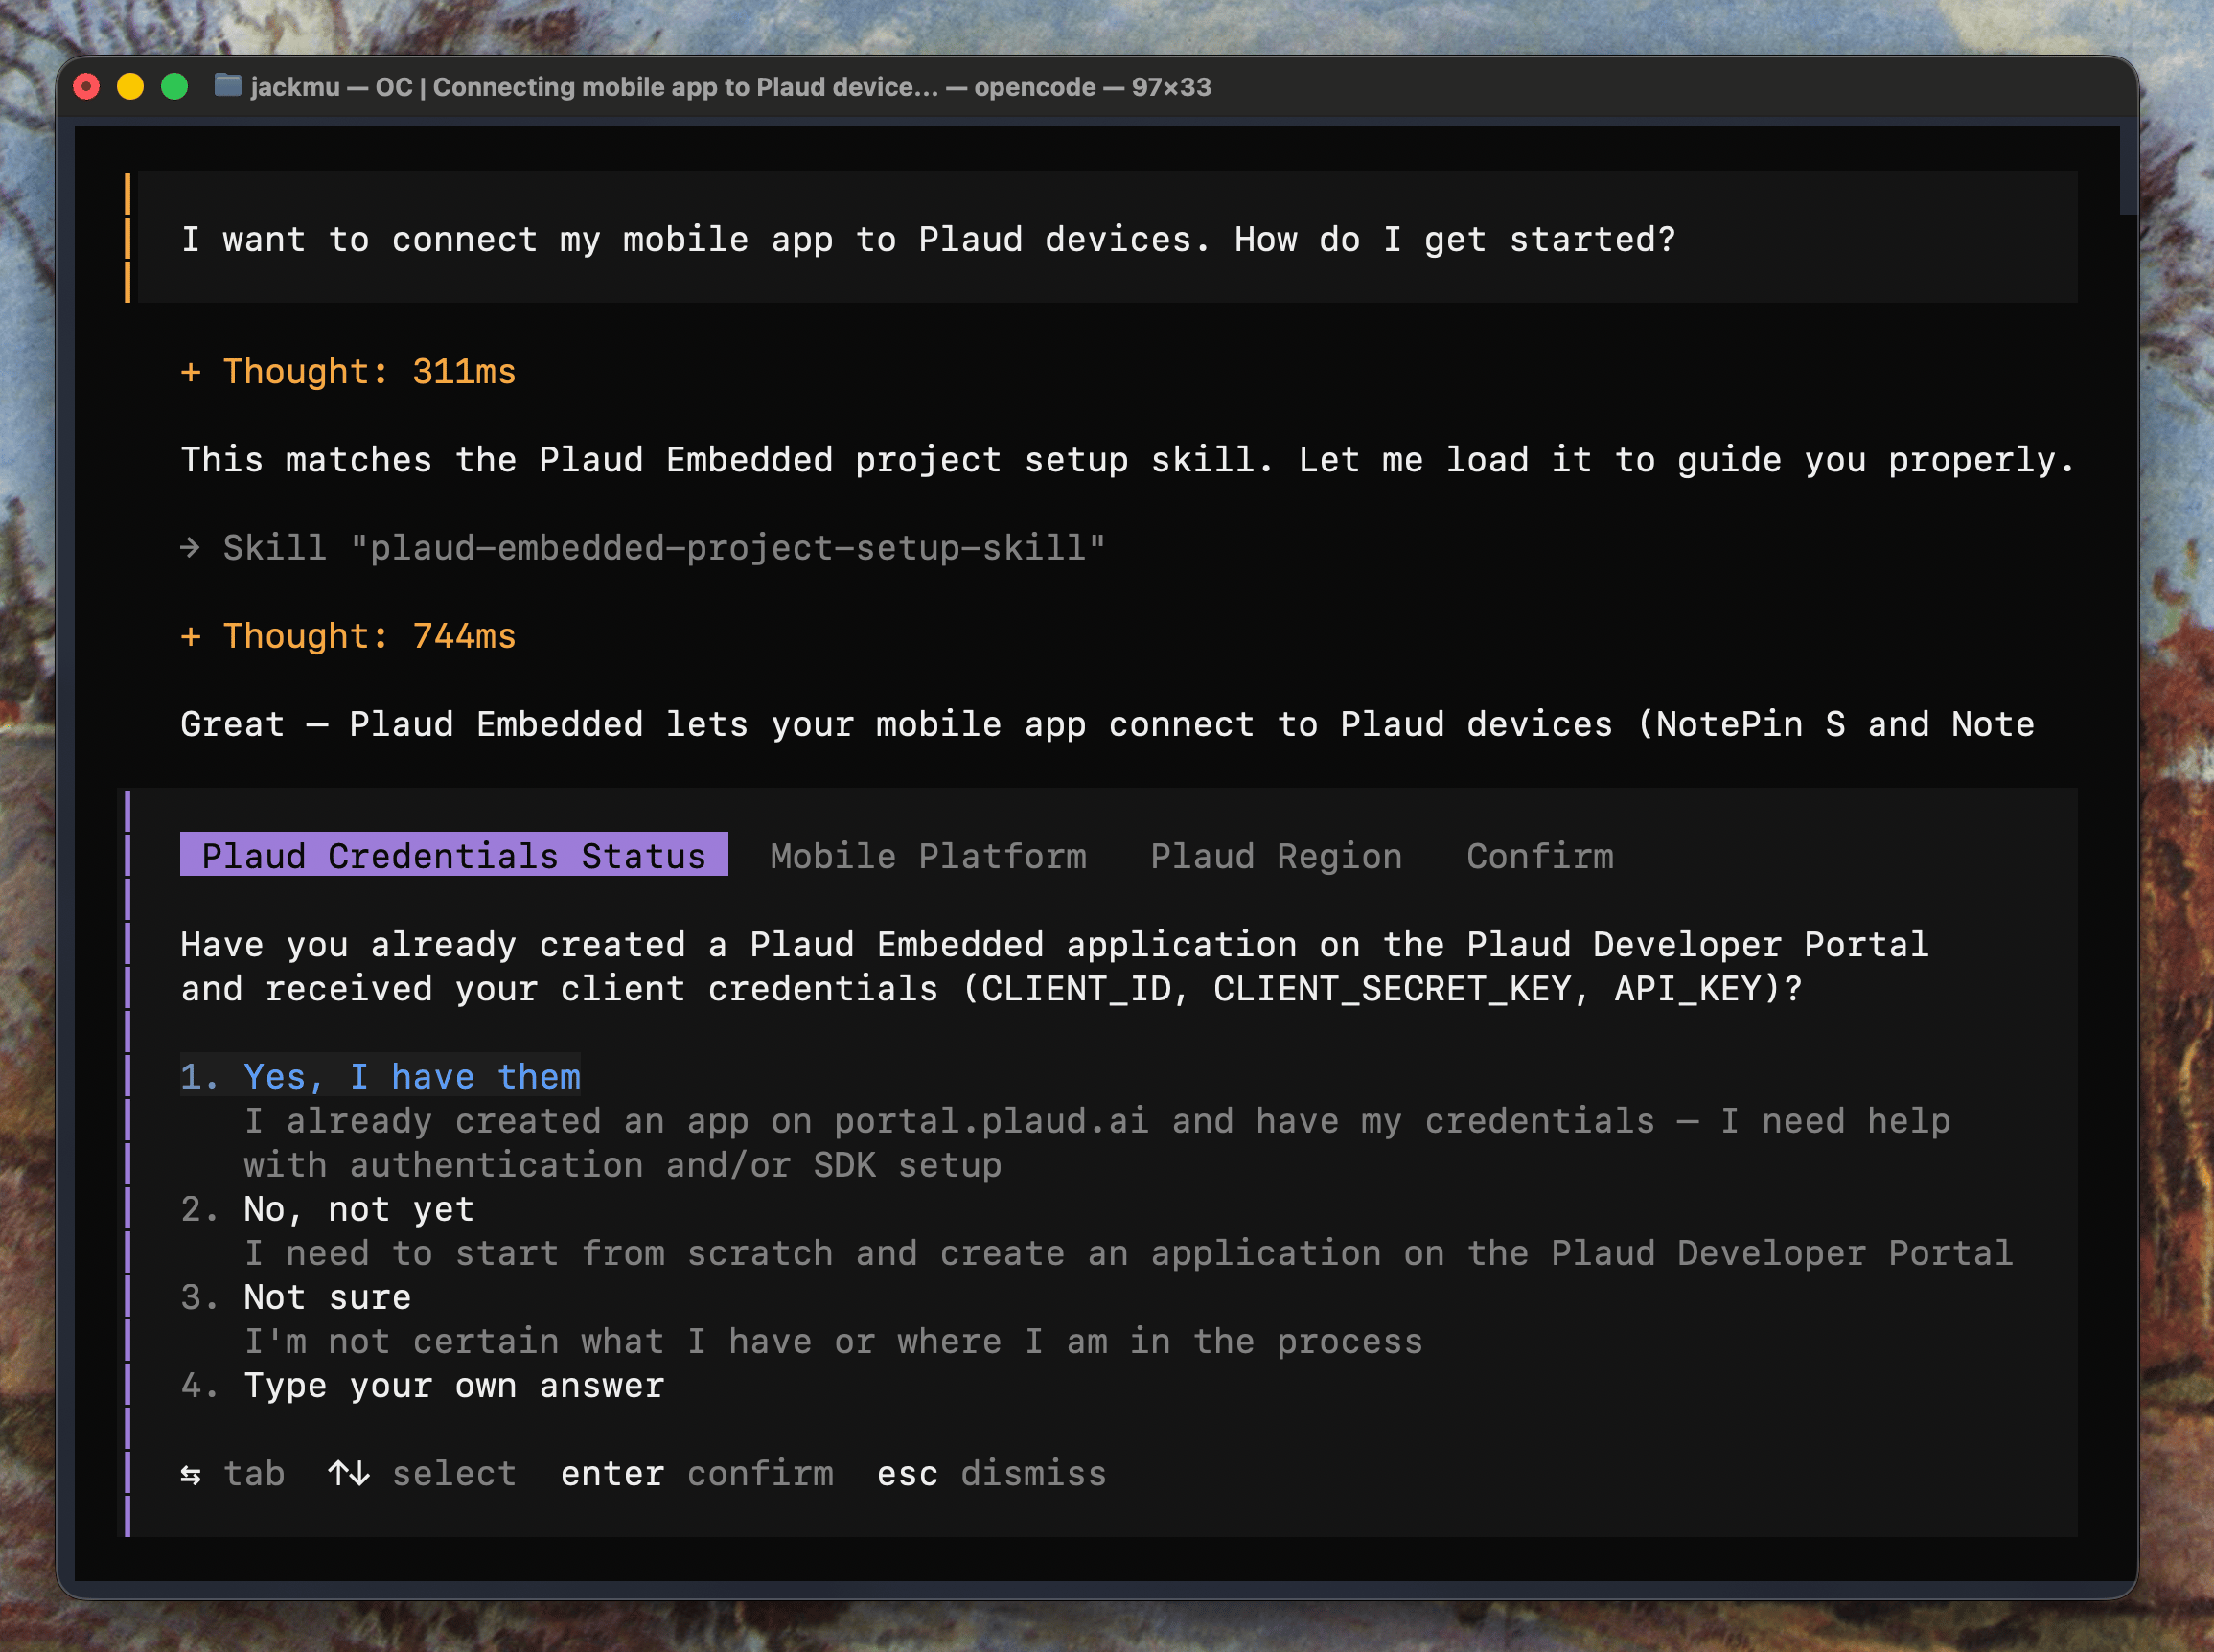Click the text 'This matches the Plaud Embedded project'
The height and width of the screenshot is (1652, 2214).
pyautogui.click(x=591, y=459)
